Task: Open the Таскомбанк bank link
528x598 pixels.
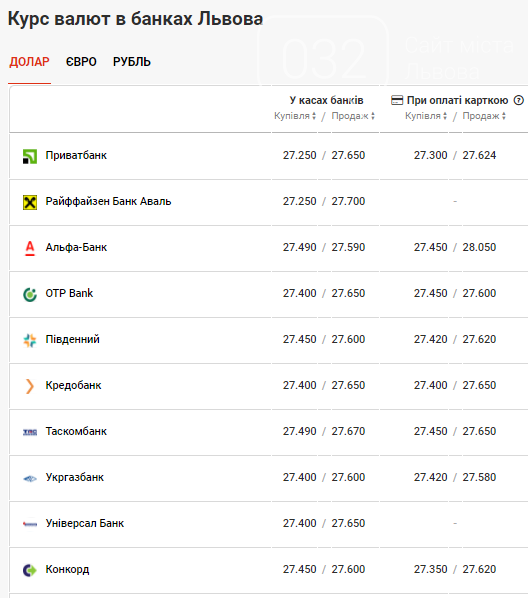Action: 76,431
